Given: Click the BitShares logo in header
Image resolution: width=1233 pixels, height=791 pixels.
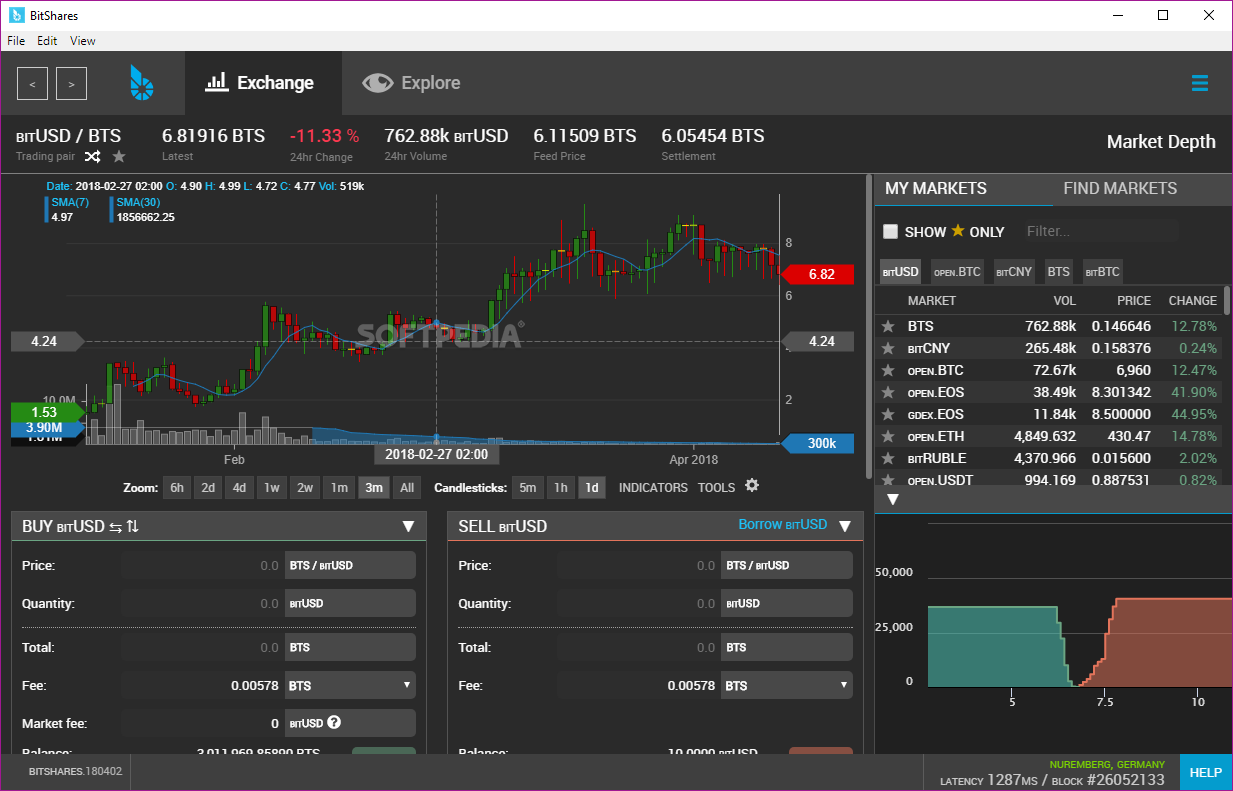Looking at the screenshot, I should tap(142, 83).
